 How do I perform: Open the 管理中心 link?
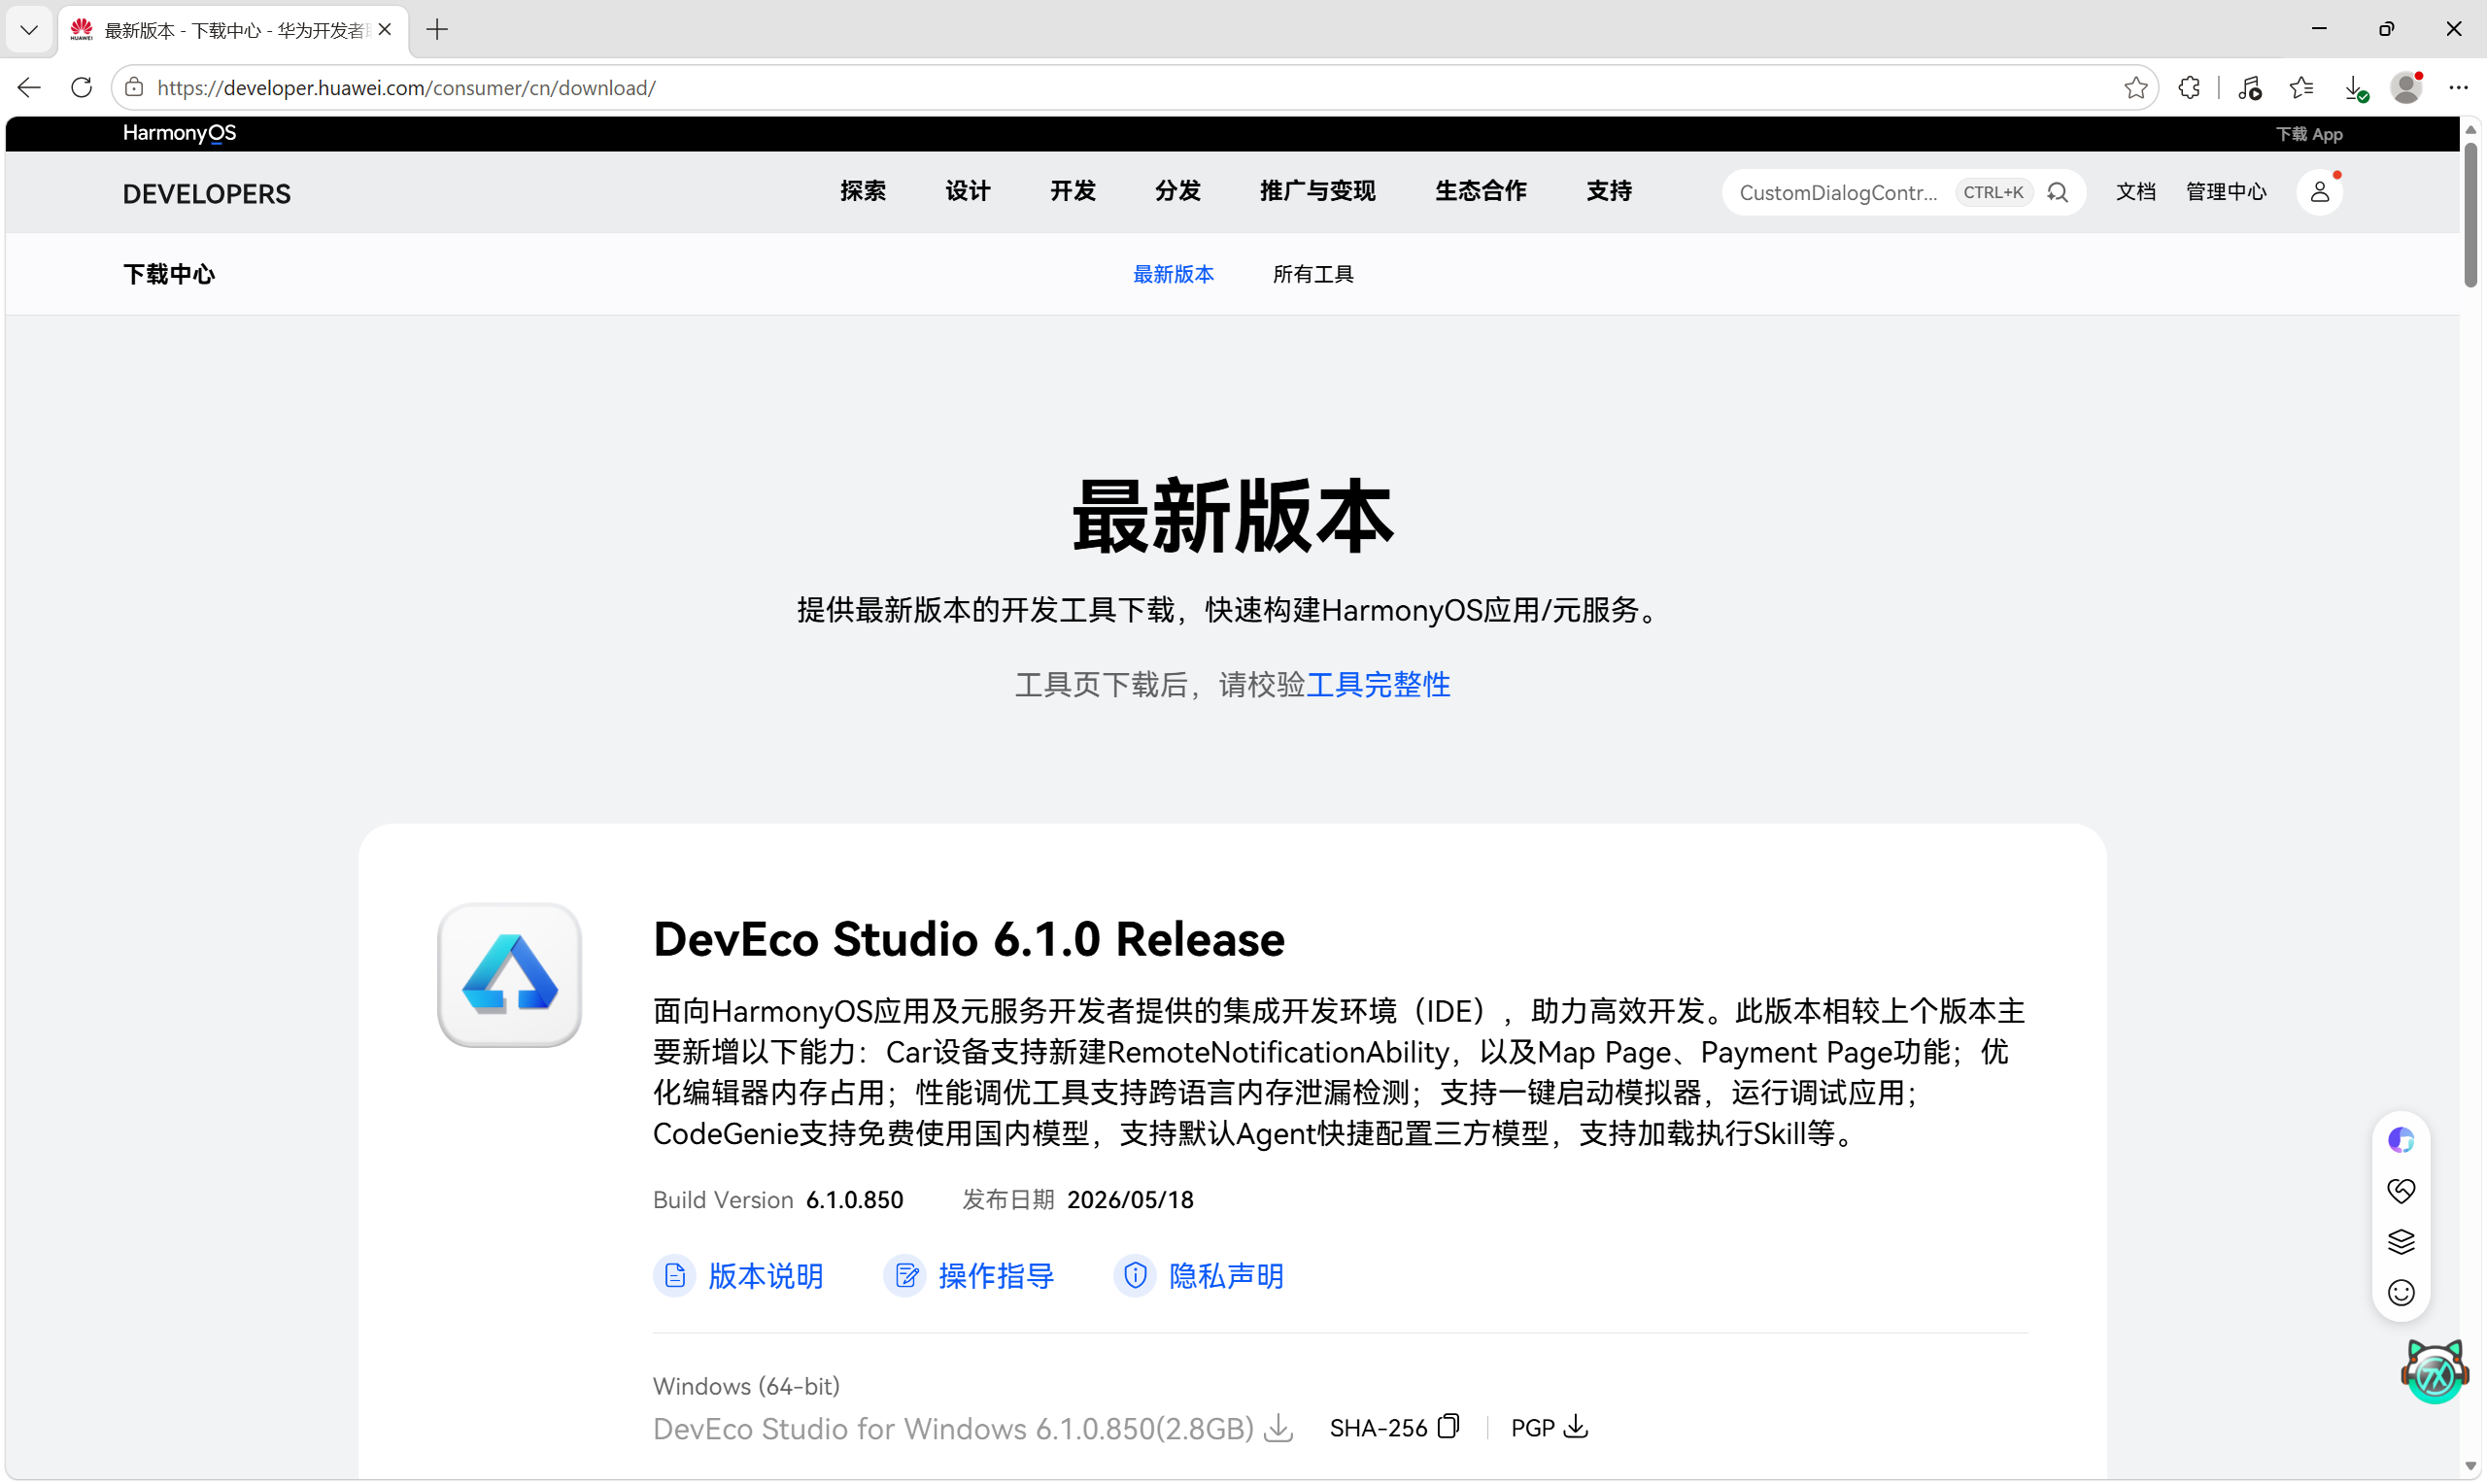(2226, 192)
